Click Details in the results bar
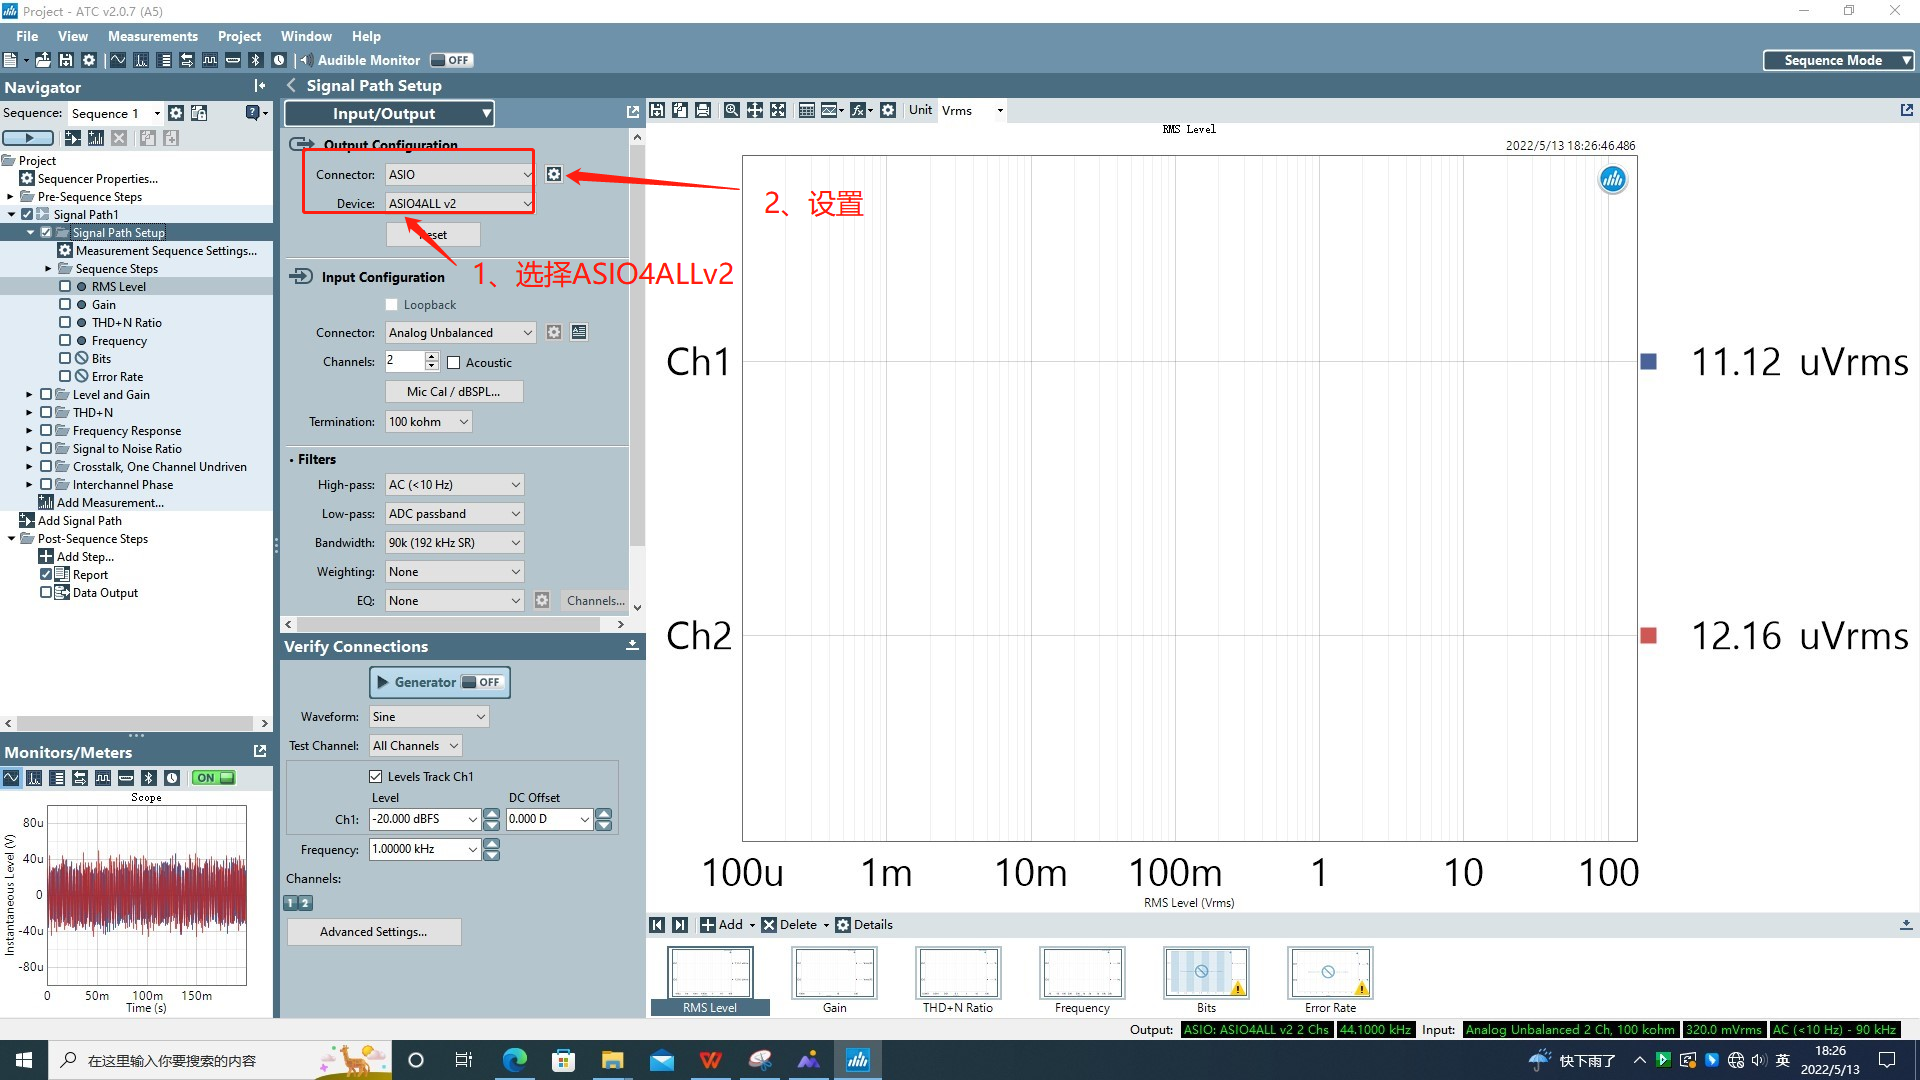1920x1080 pixels. (x=865, y=924)
